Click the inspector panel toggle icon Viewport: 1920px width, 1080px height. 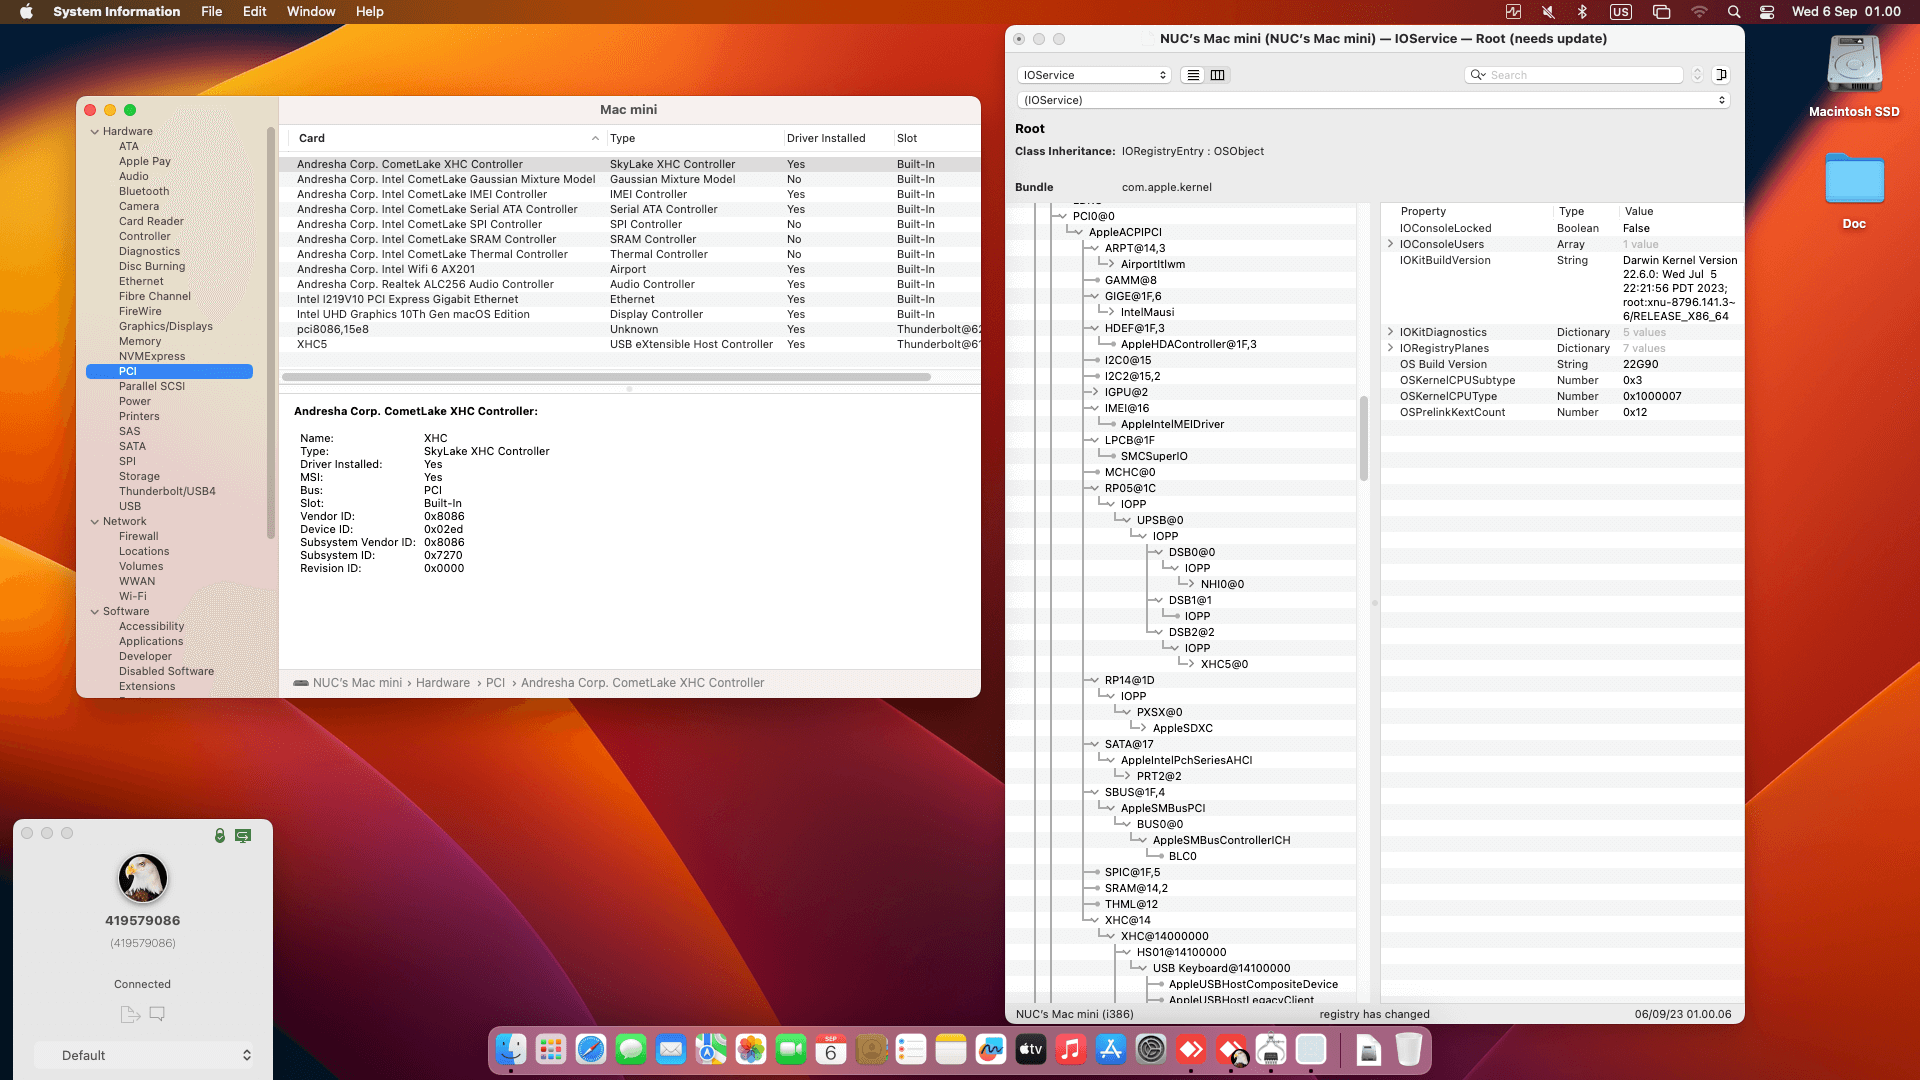(1721, 75)
